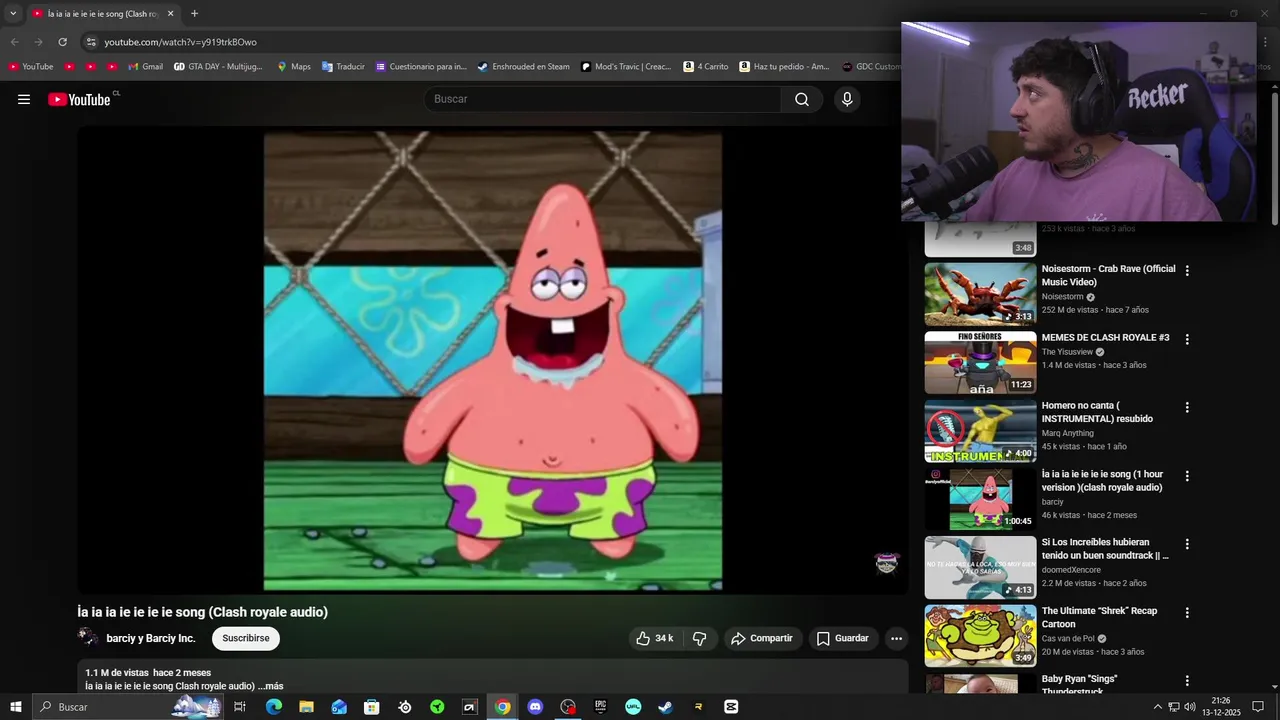This screenshot has width=1280, height=720.
Task: Open the 1 hour version video title
Action: pyautogui.click(x=1102, y=481)
